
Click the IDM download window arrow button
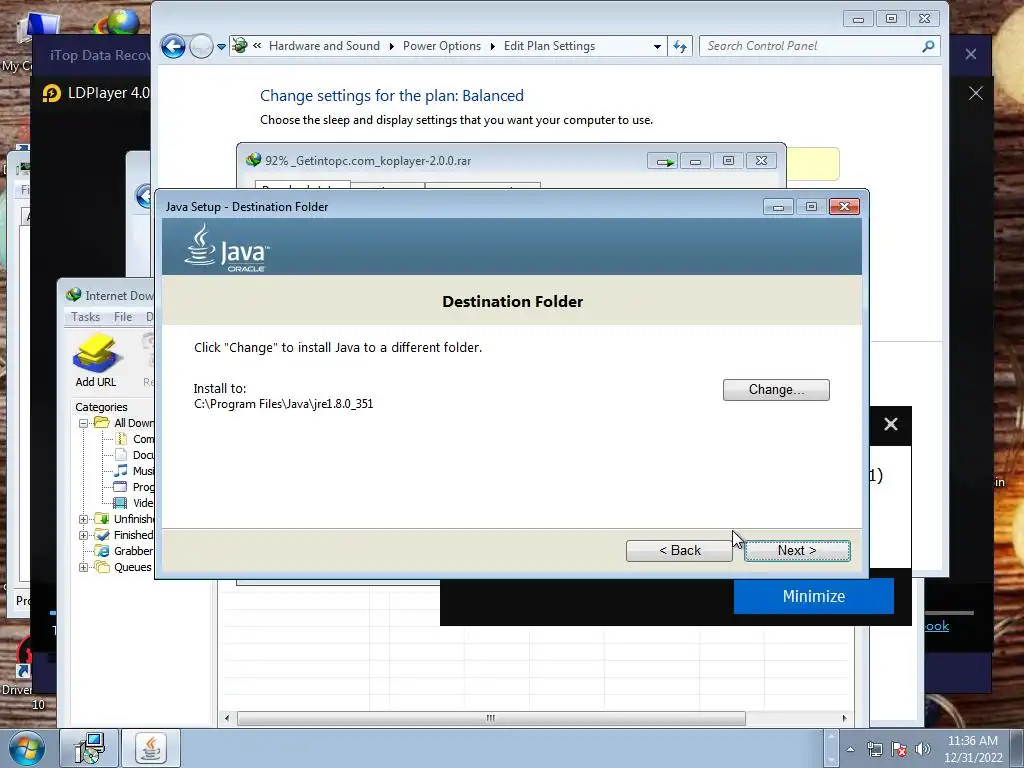663,161
